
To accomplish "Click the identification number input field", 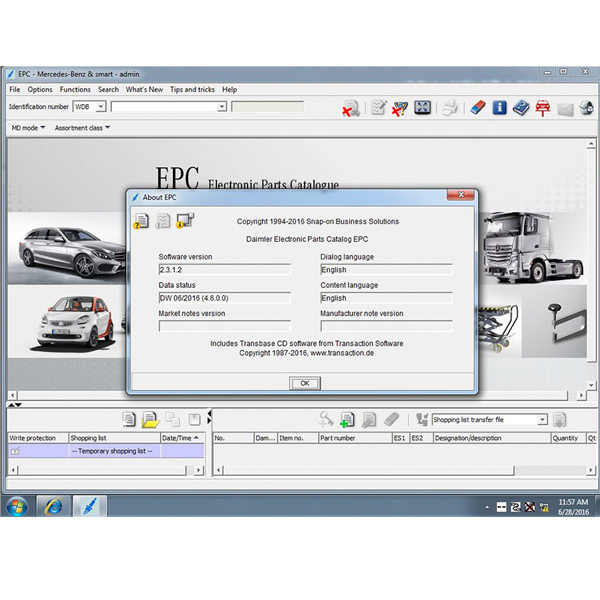I will tap(164, 107).
